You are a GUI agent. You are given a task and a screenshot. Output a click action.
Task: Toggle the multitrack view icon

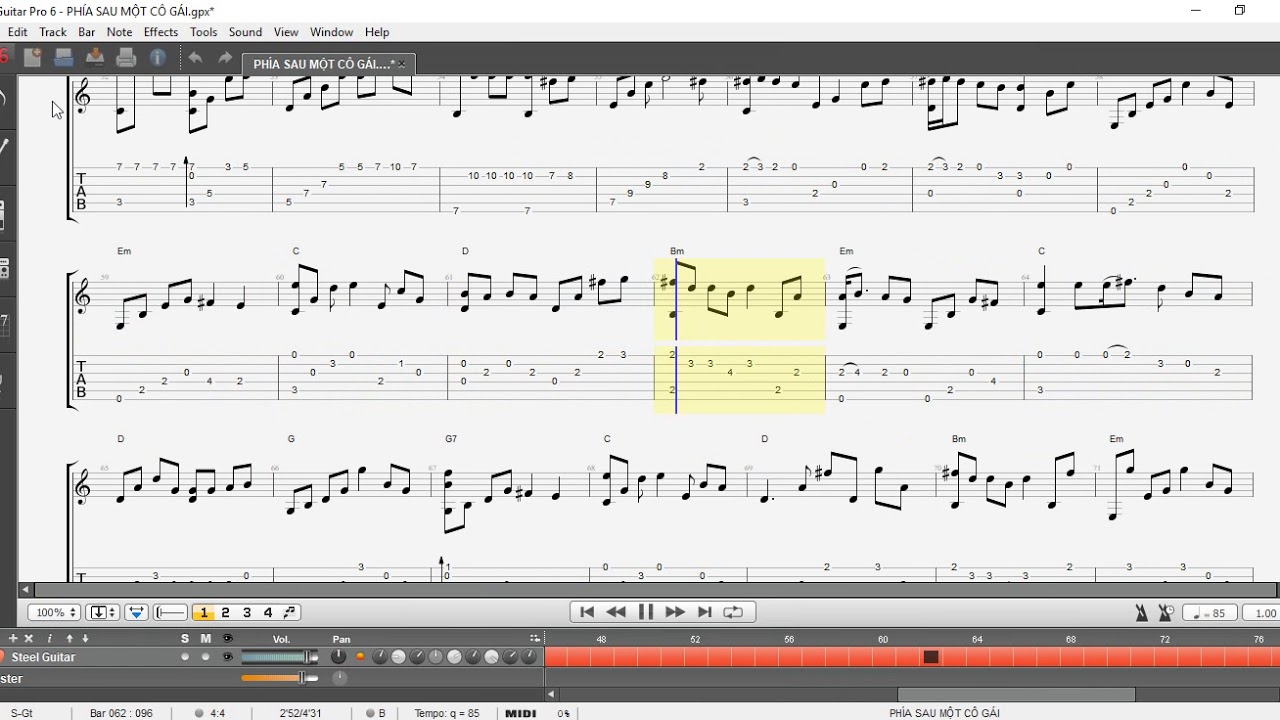[171, 612]
